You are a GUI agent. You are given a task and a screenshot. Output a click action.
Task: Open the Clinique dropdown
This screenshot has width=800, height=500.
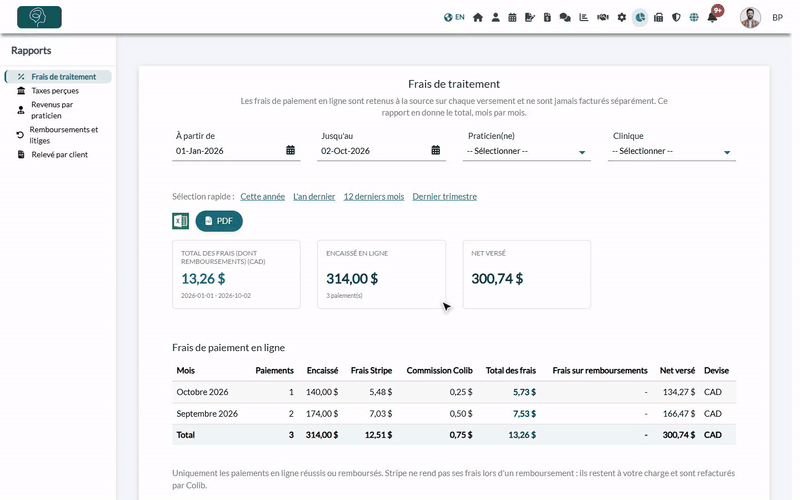(671, 151)
